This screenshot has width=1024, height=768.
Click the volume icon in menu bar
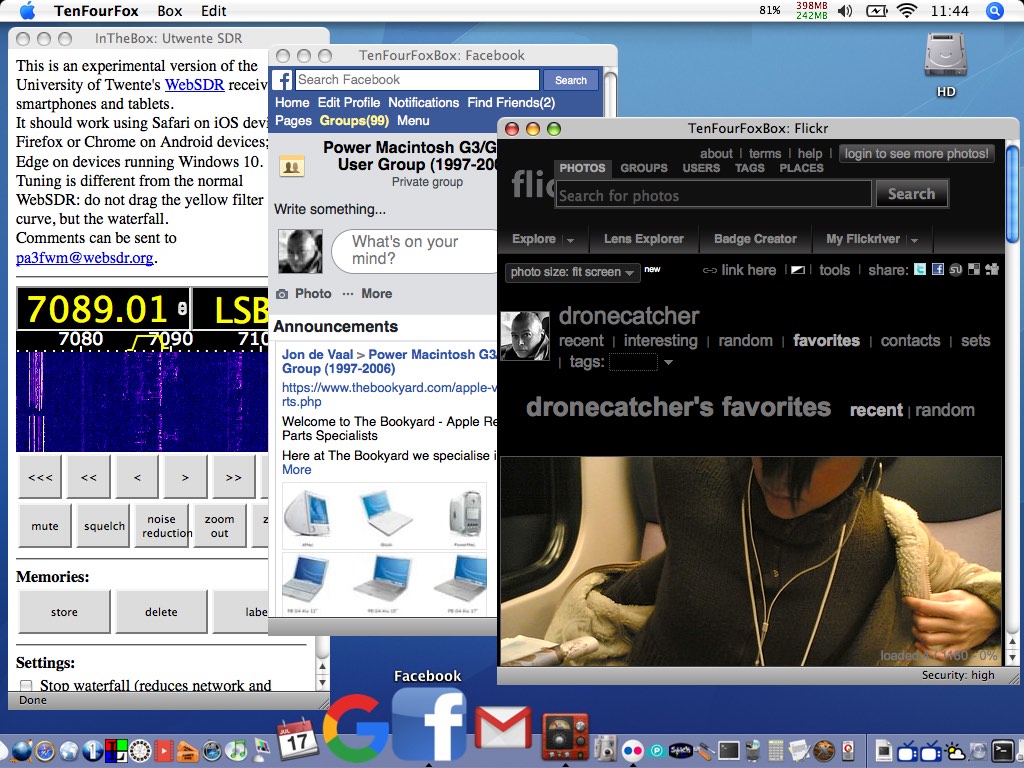point(845,11)
